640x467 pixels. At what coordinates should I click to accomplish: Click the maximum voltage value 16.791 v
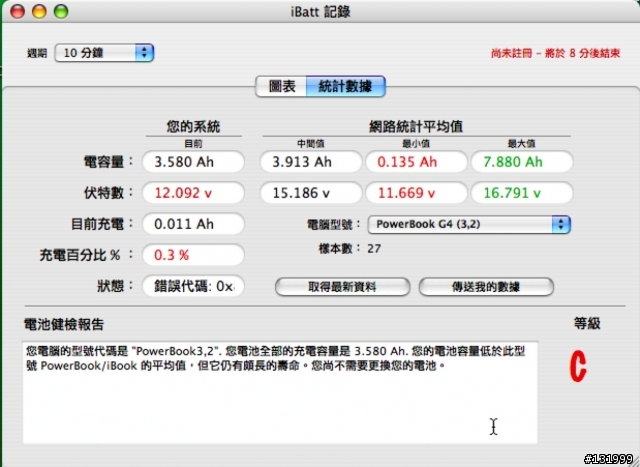point(522,193)
